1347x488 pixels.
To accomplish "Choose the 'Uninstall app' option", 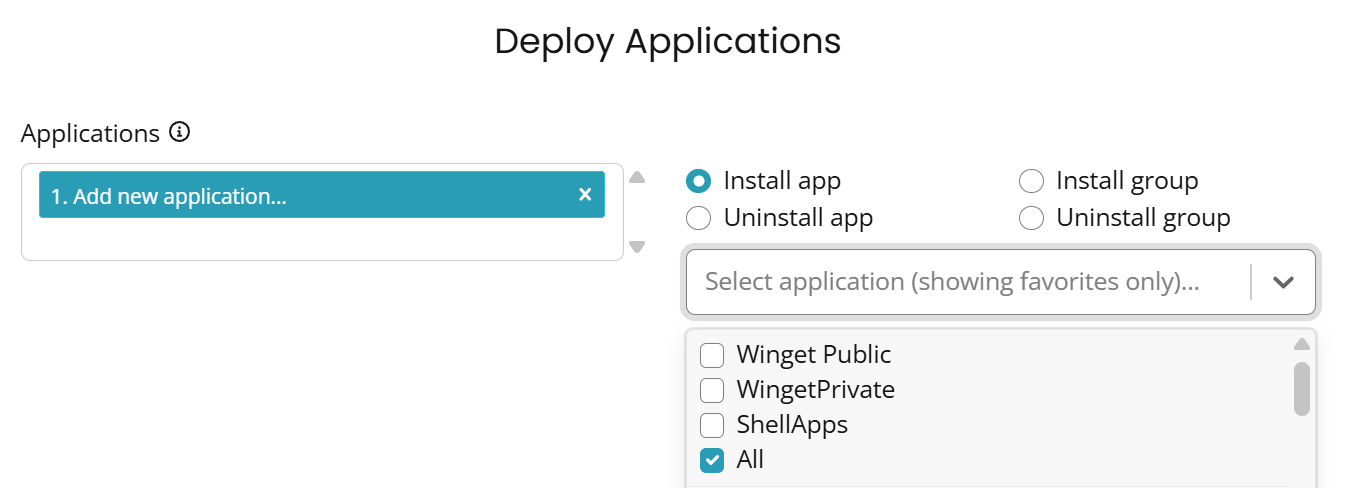I will coord(699,217).
